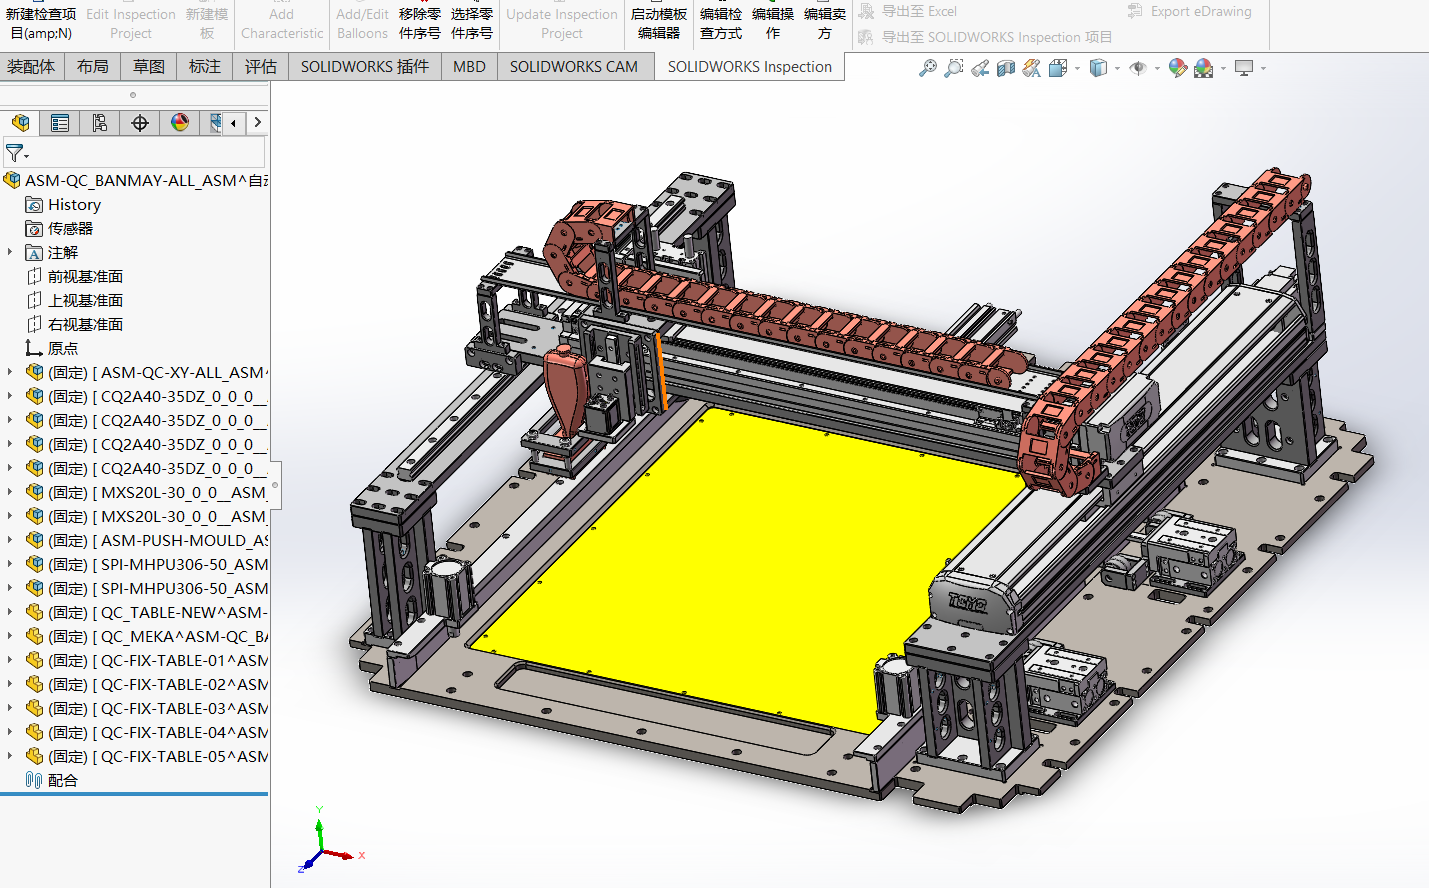Switch to the 草图 tab
The image size is (1429, 888).
149,67
